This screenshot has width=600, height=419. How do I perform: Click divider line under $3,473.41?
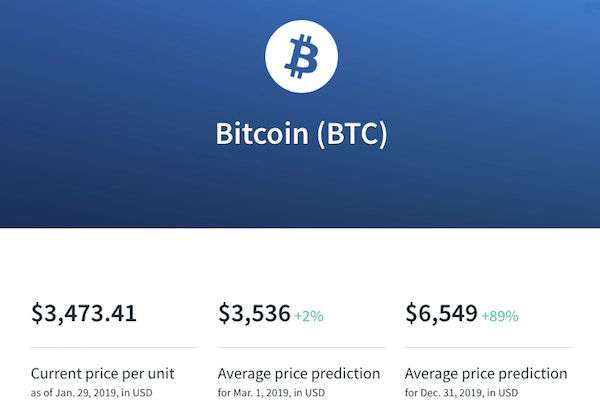point(114,347)
